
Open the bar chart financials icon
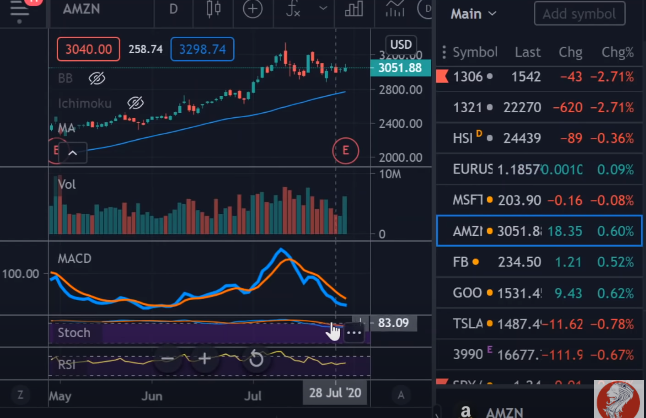354,9
